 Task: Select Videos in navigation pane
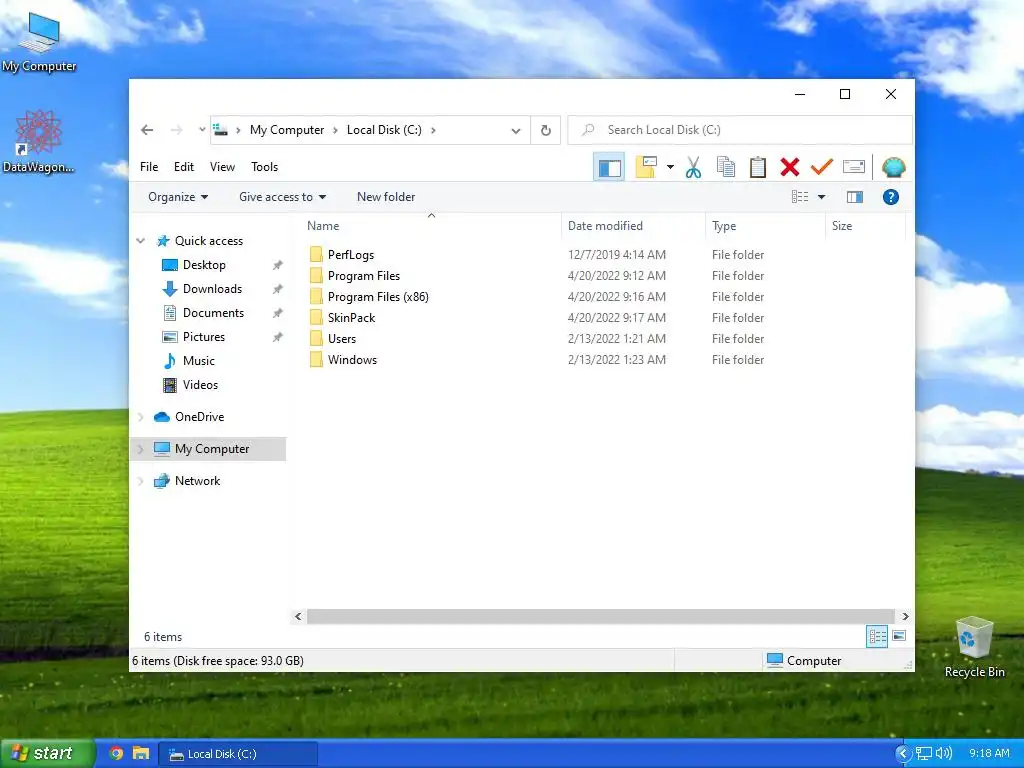click(200, 385)
